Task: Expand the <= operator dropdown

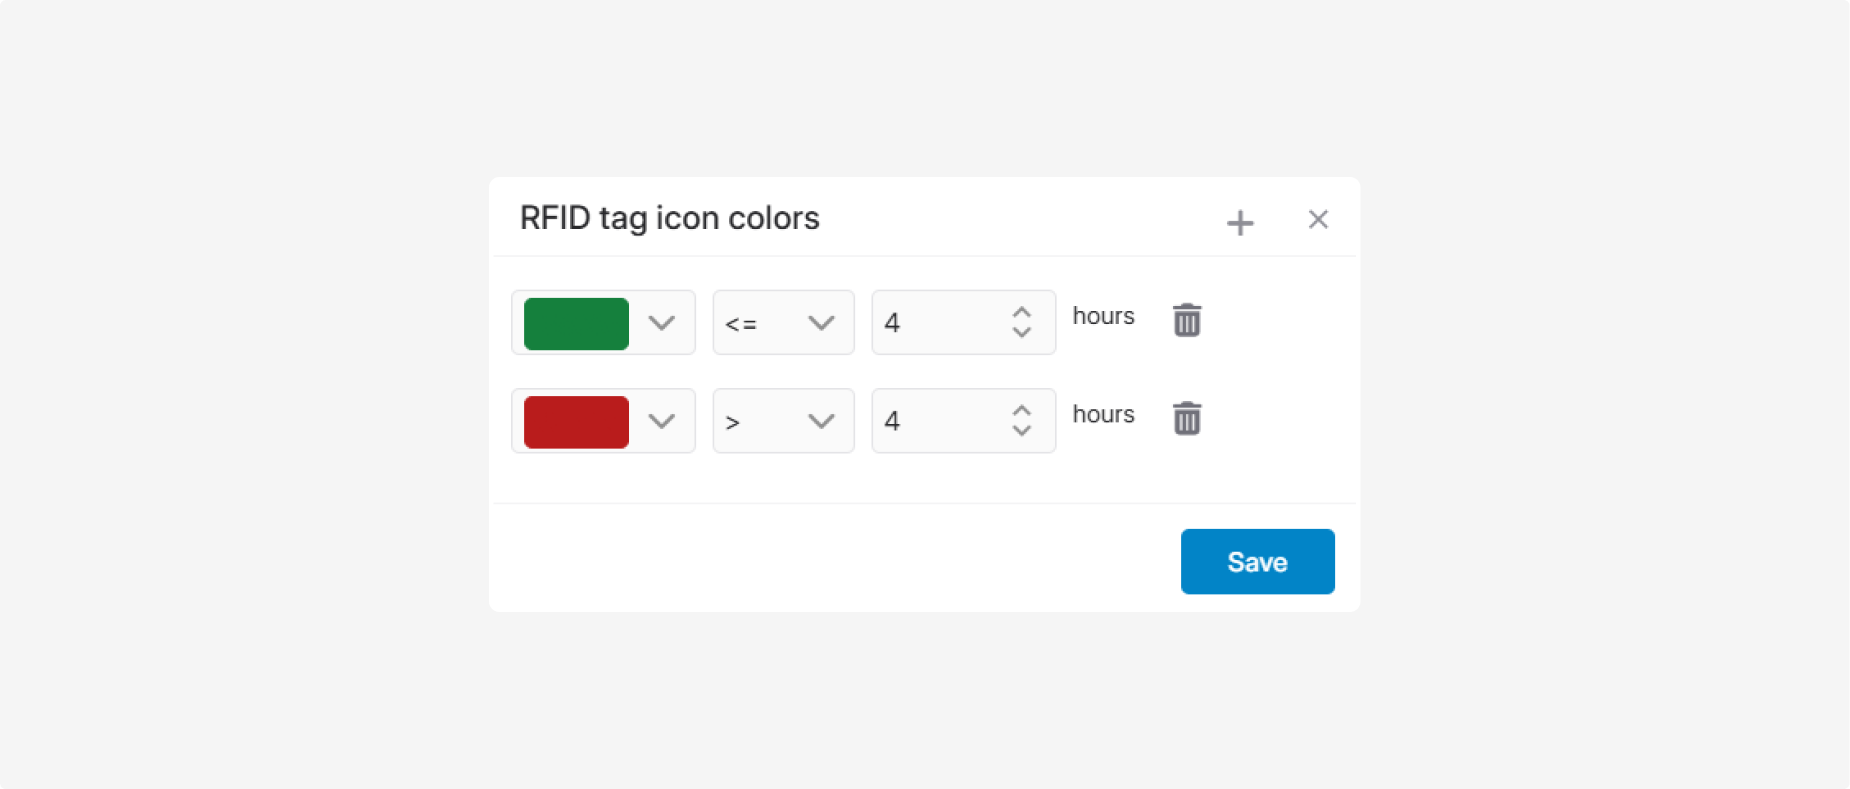Action: pos(783,322)
